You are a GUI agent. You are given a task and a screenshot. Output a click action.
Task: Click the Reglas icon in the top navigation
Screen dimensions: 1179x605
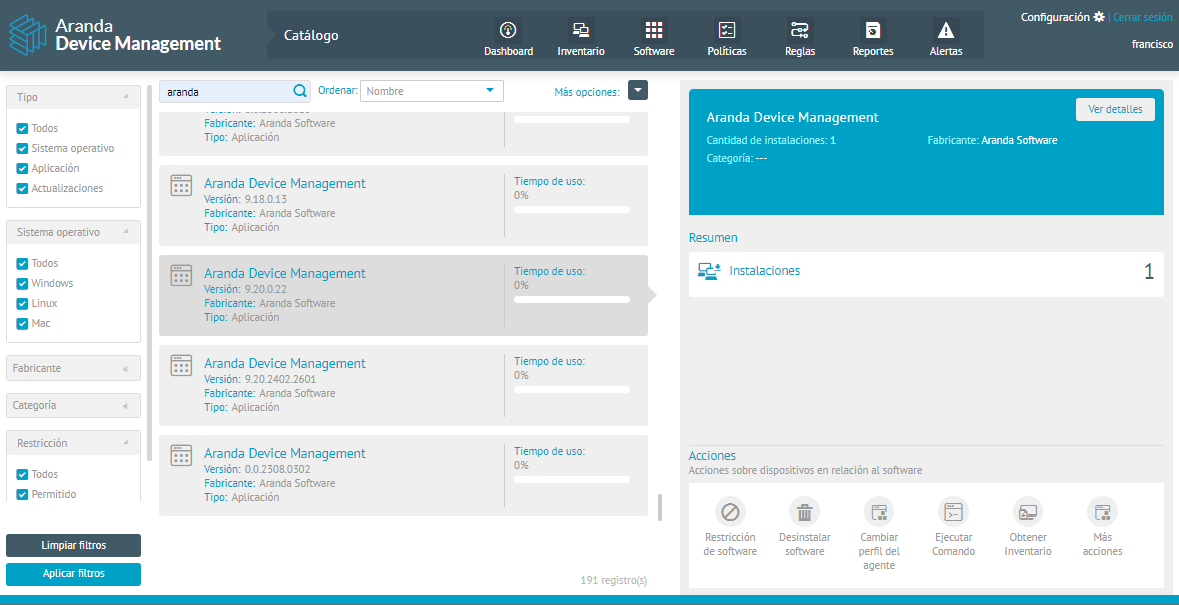click(x=799, y=30)
